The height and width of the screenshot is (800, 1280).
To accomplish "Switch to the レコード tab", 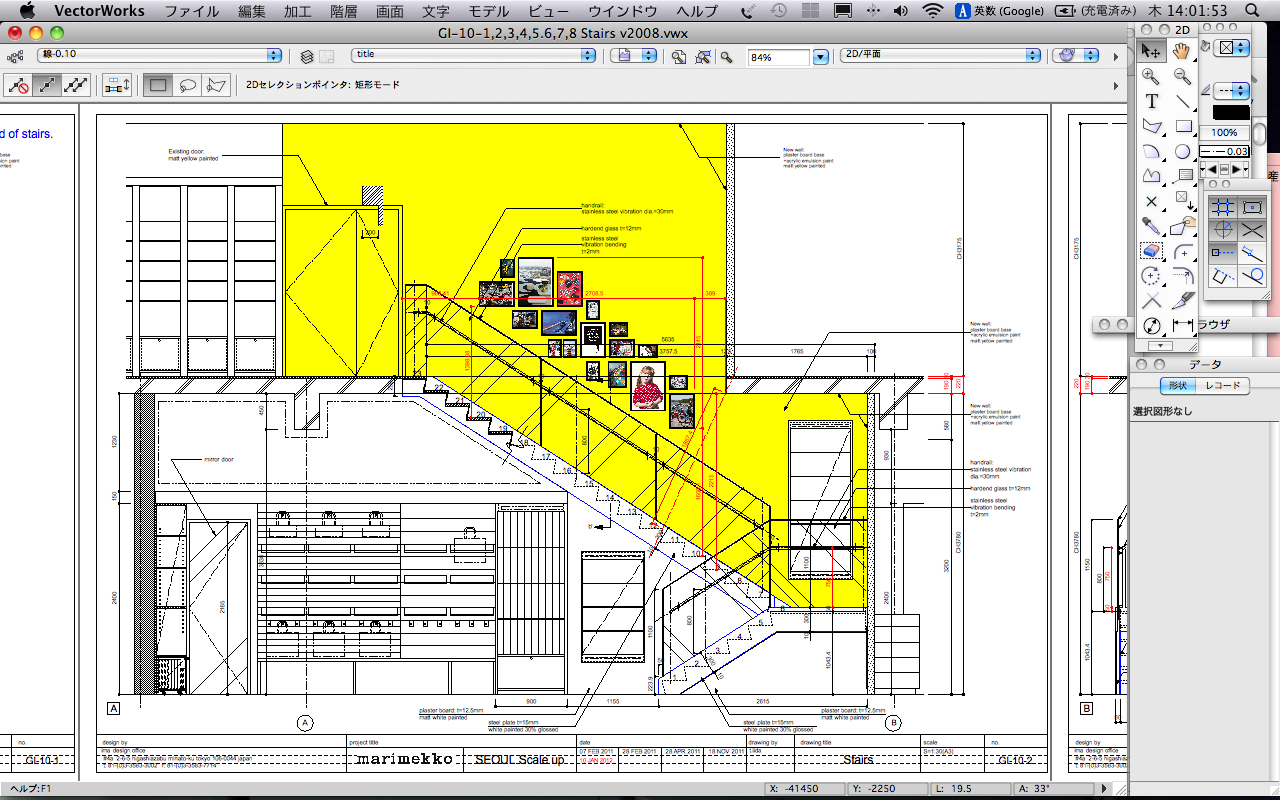I will coord(1222,386).
